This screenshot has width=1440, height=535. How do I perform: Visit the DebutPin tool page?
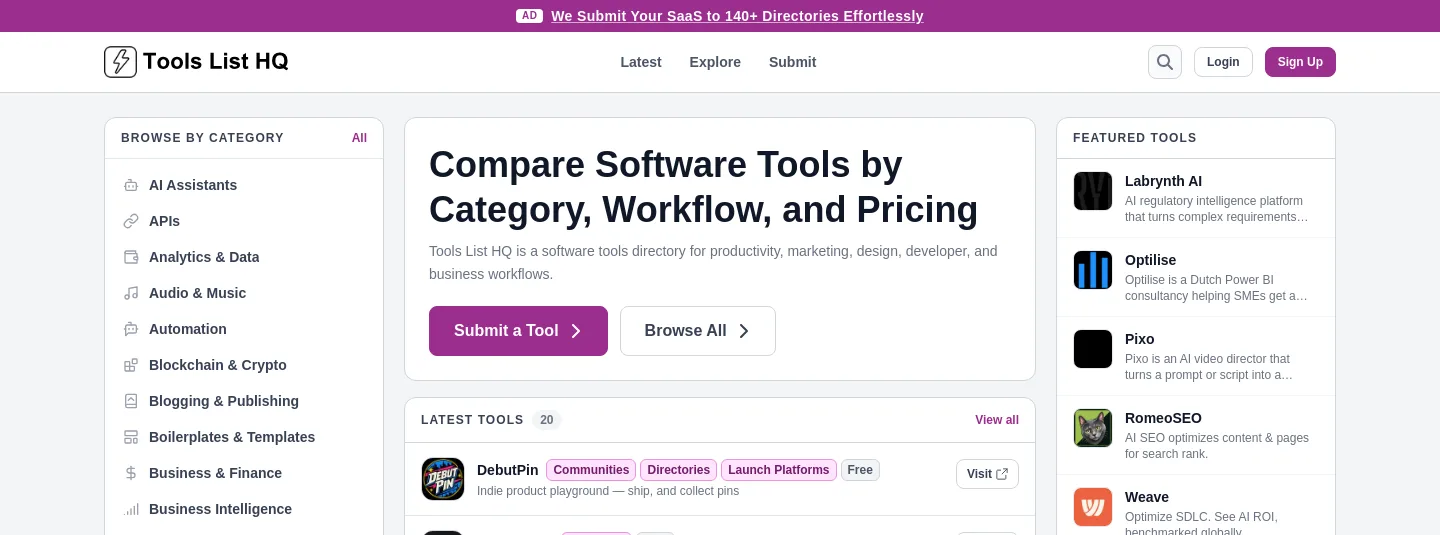click(987, 474)
